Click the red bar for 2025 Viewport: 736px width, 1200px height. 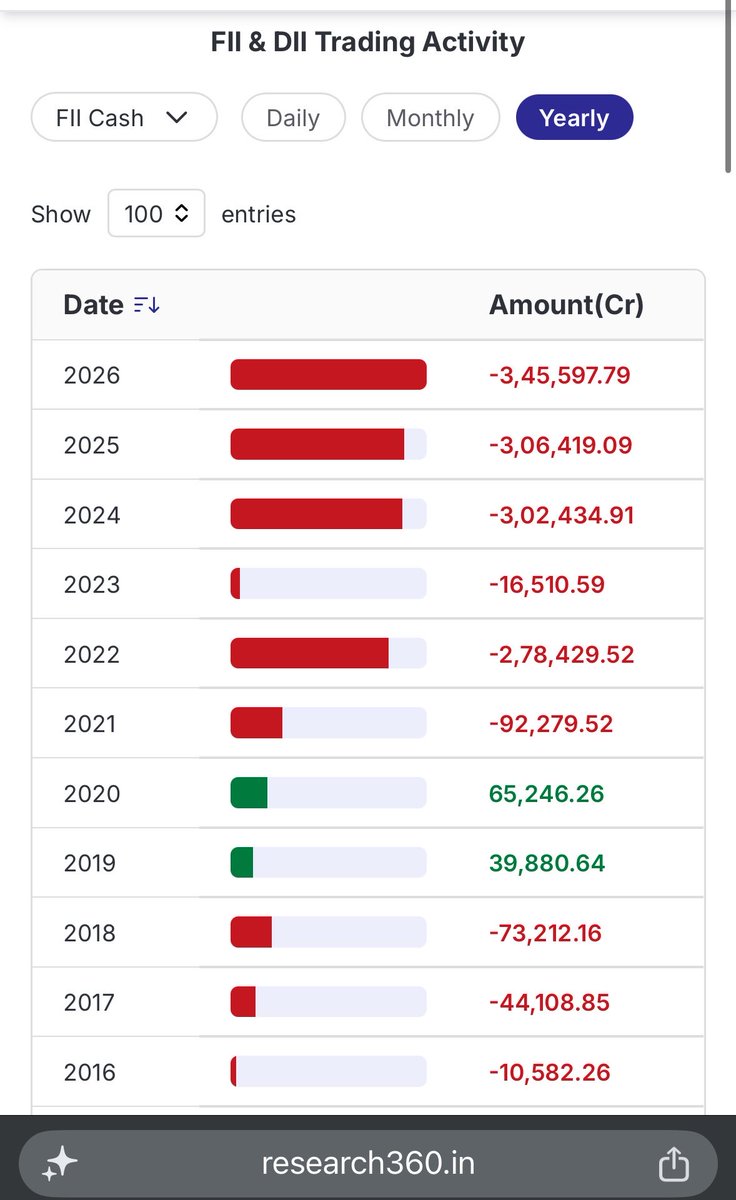tap(317, 445)
